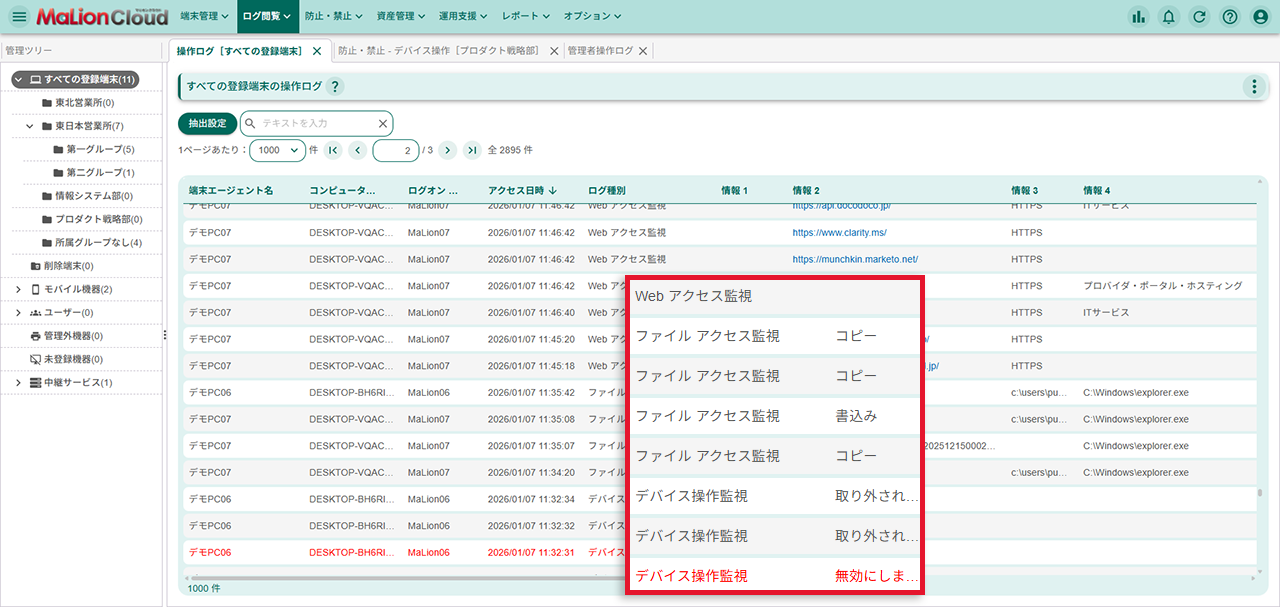The height and width of the screenshot is (607, 1280).
Task: Click the 抽出設定 button
Action: click(x=207, y=123)
